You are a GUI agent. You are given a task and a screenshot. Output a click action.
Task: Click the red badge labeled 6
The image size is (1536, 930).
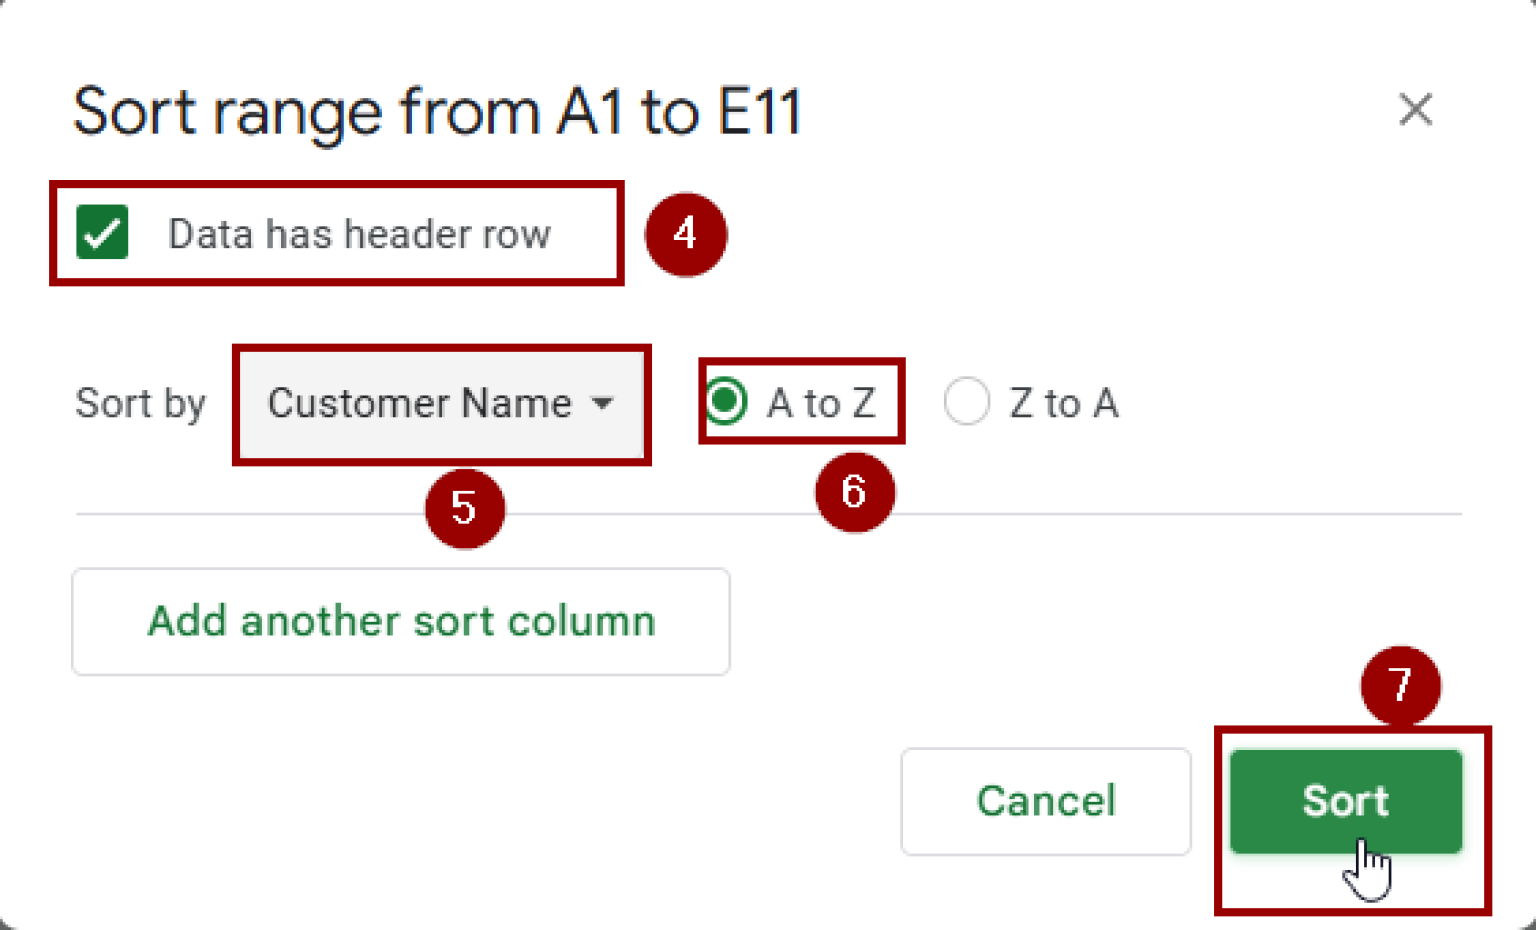click(854, 492)
